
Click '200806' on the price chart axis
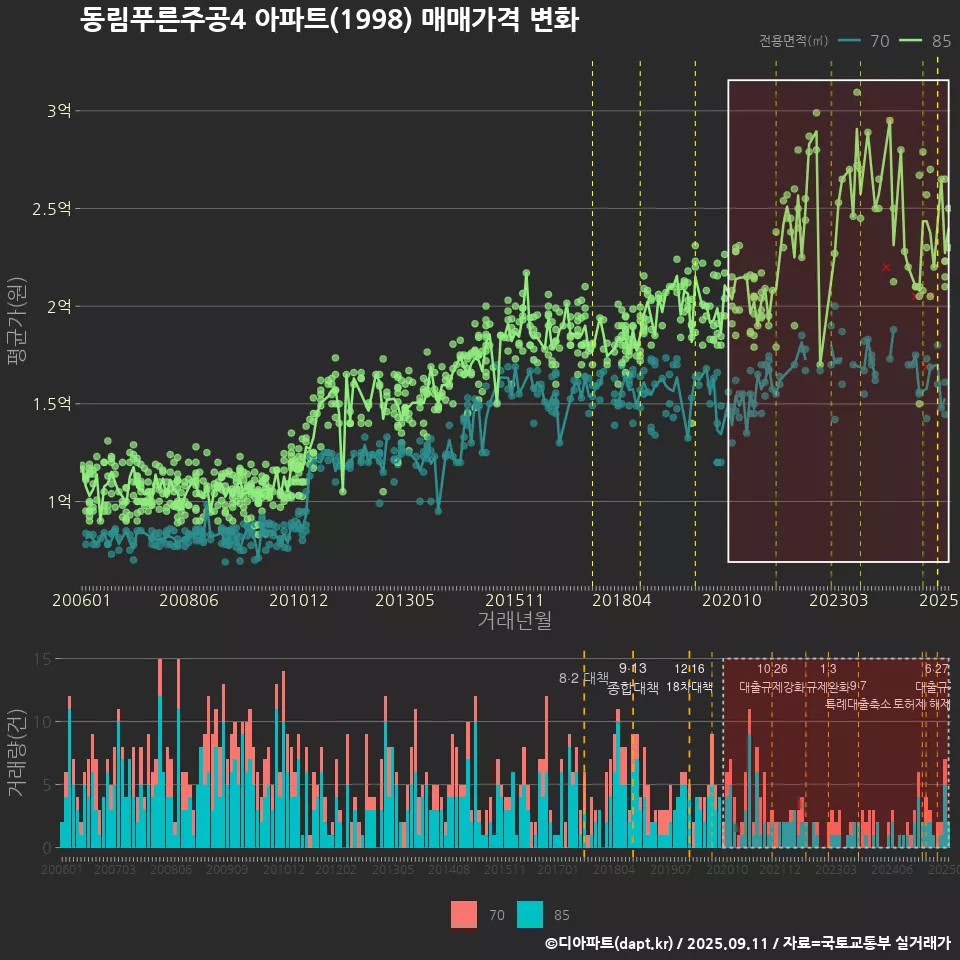(x=189, y=600)
